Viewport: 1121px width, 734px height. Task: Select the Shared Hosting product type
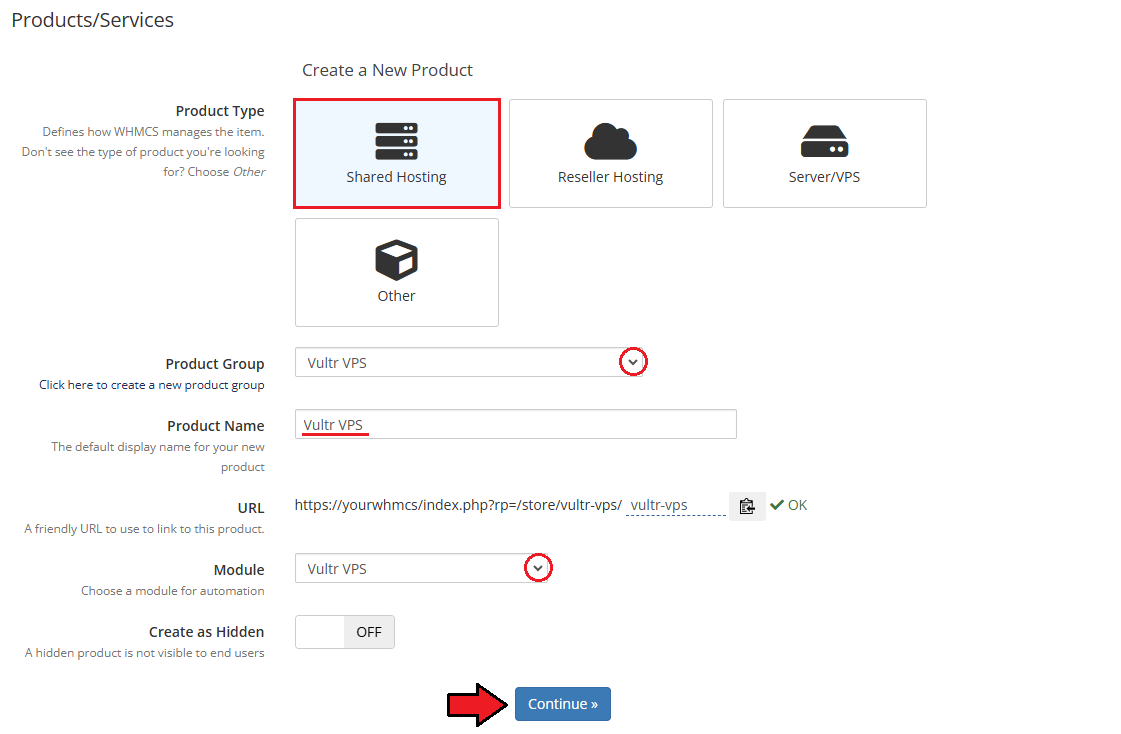[x=397, y=154]
